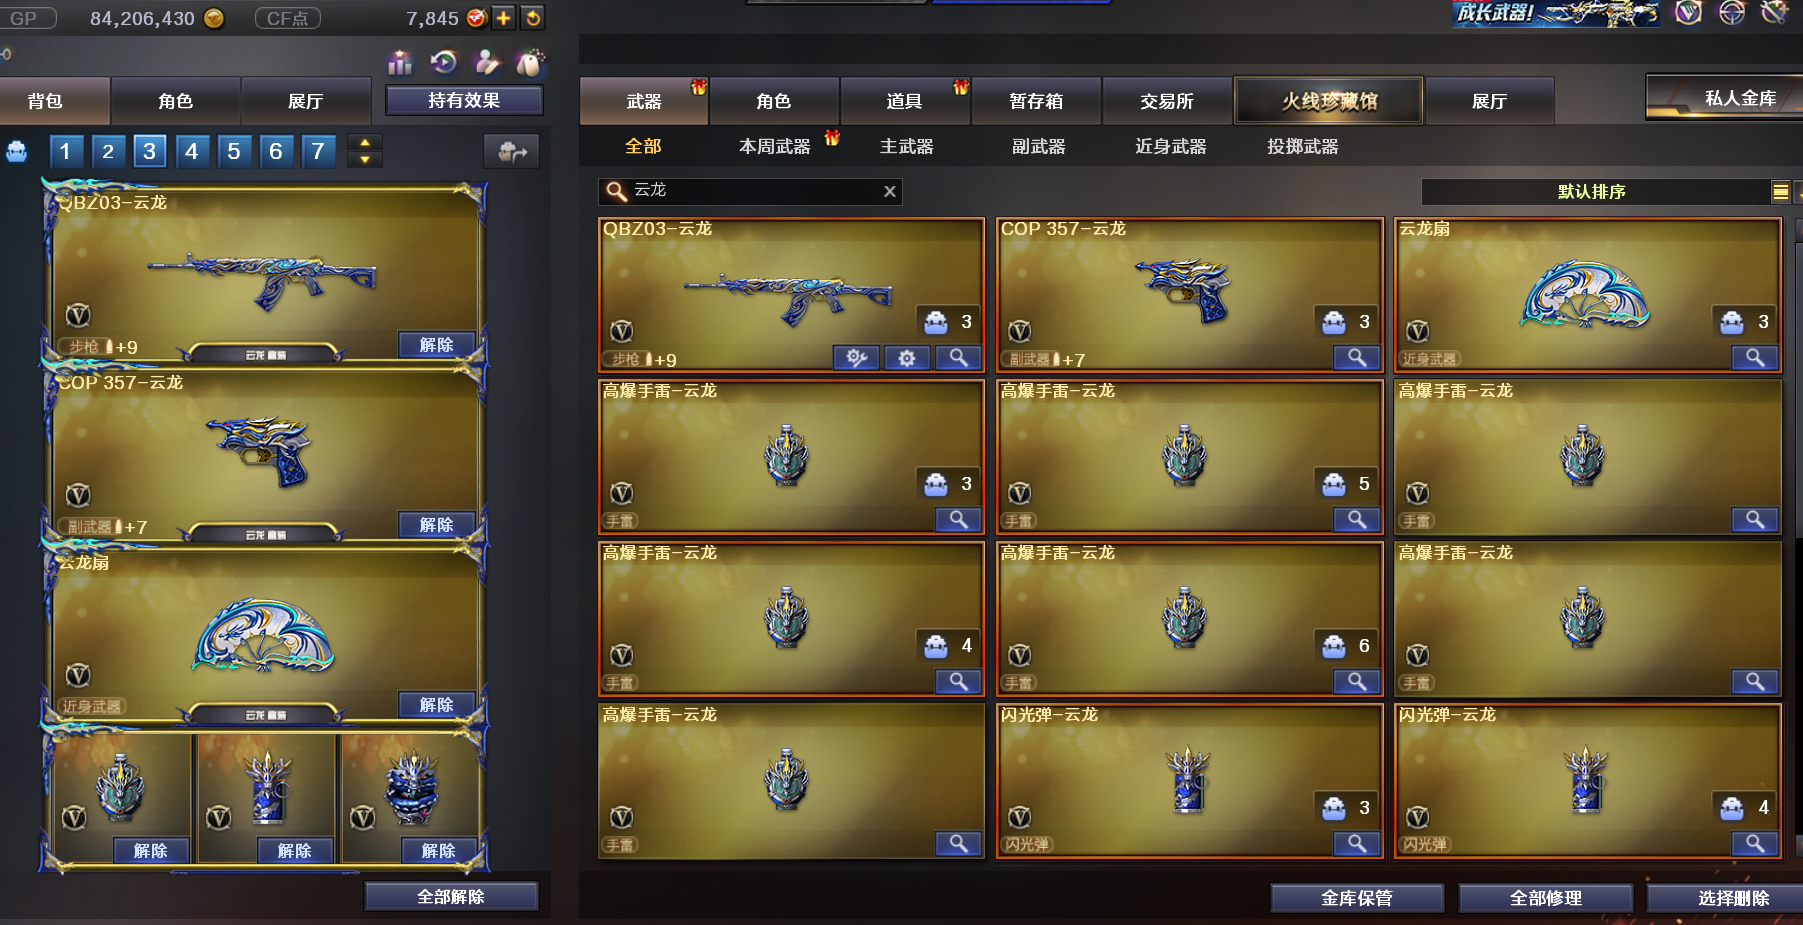Screen dimensions: 1803x925
Task: Click the gear settings icon on QBZ03-云龙
Action: coord(907,358)
